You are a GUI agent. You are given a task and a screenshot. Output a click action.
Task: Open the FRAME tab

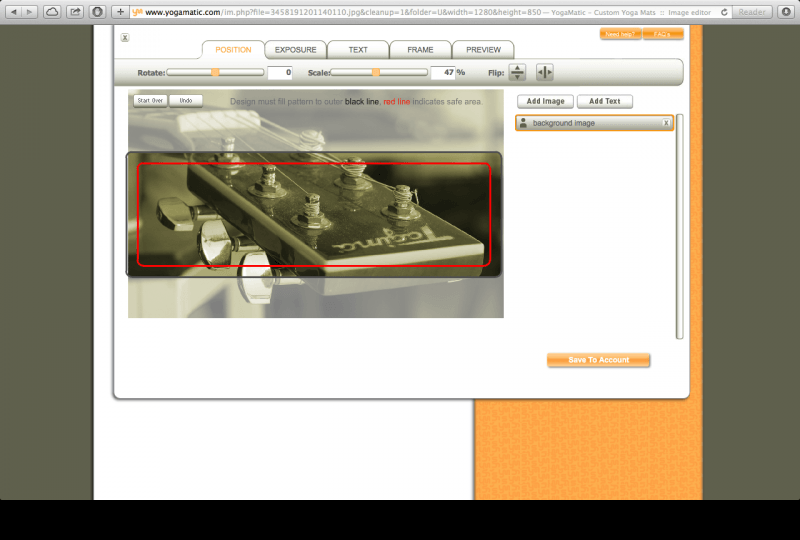click(x=420, y=50)
